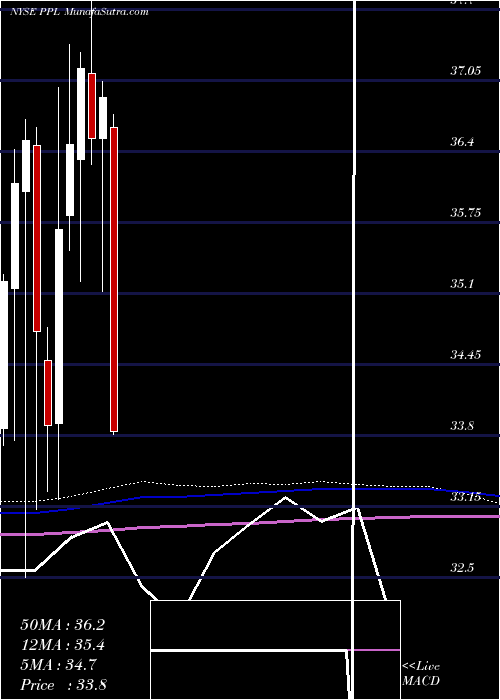Select the 34.45 price axis label
This screenshot has height=700, width=500.
[465, 354]
